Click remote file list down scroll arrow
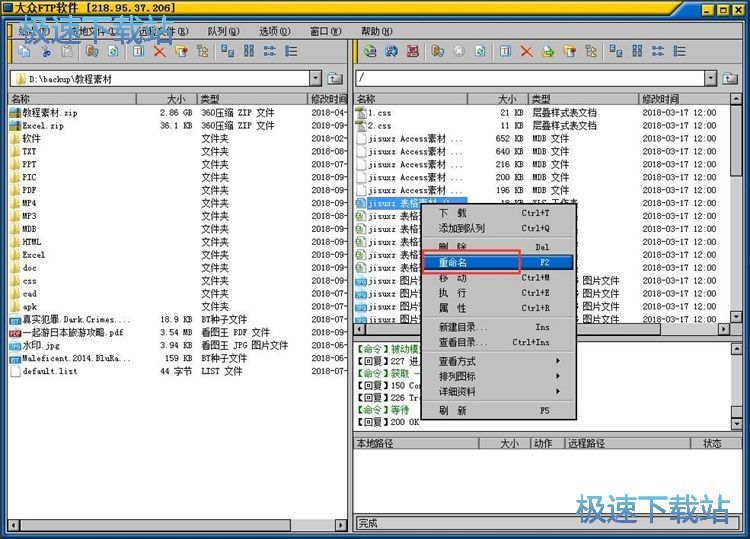The height and width of the screenshot is (539, 750). coord(736,317)
